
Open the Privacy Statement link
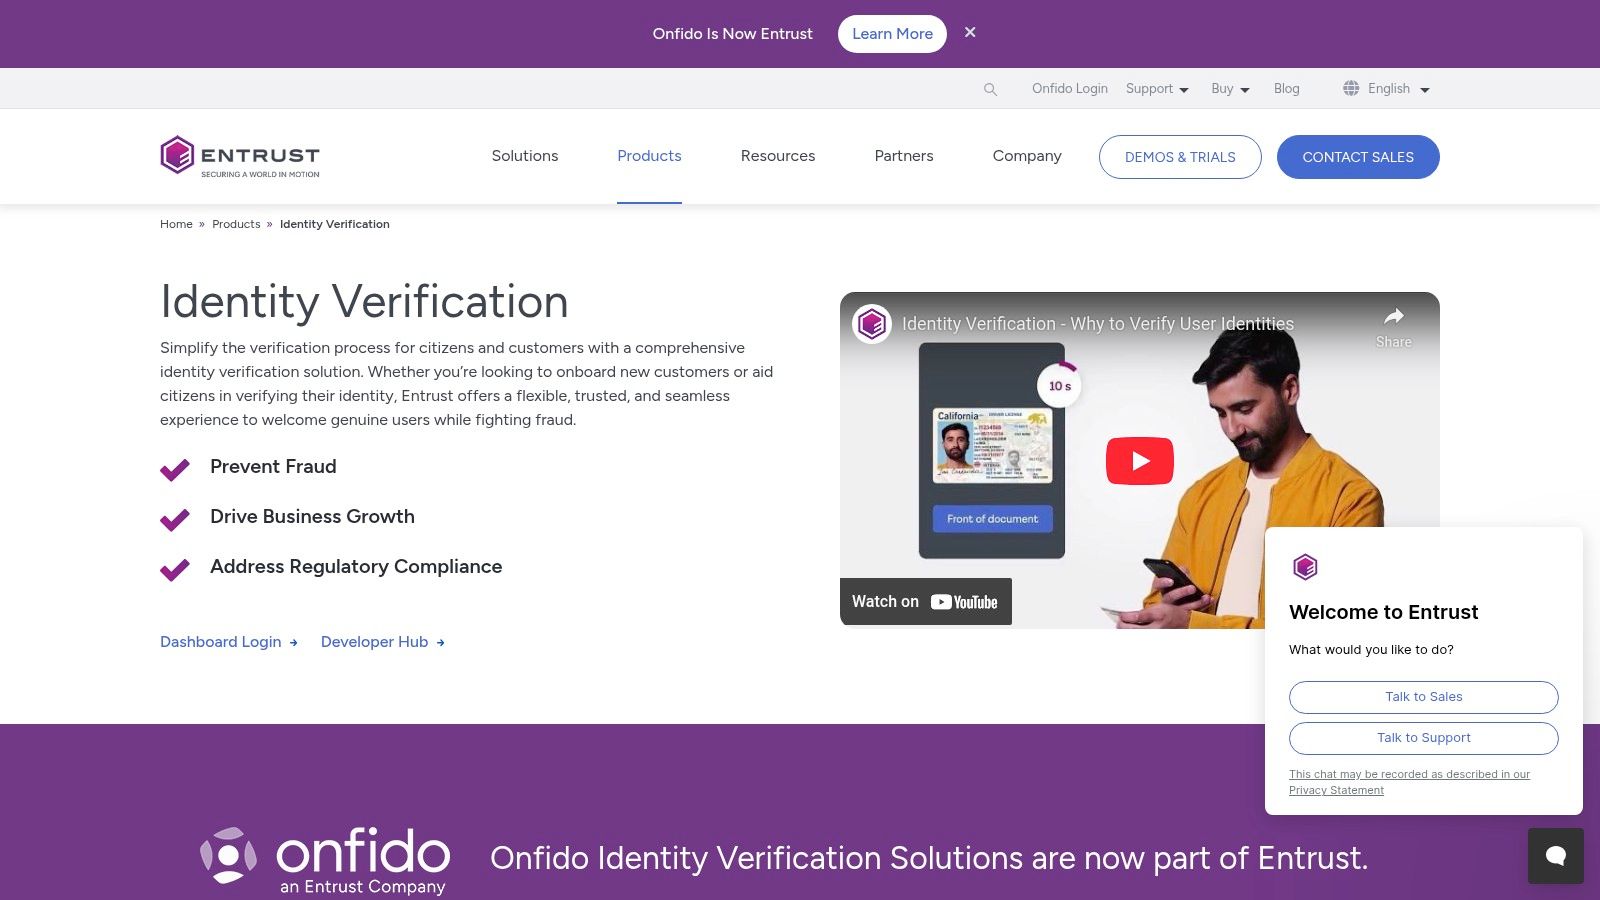[1336, 790]
